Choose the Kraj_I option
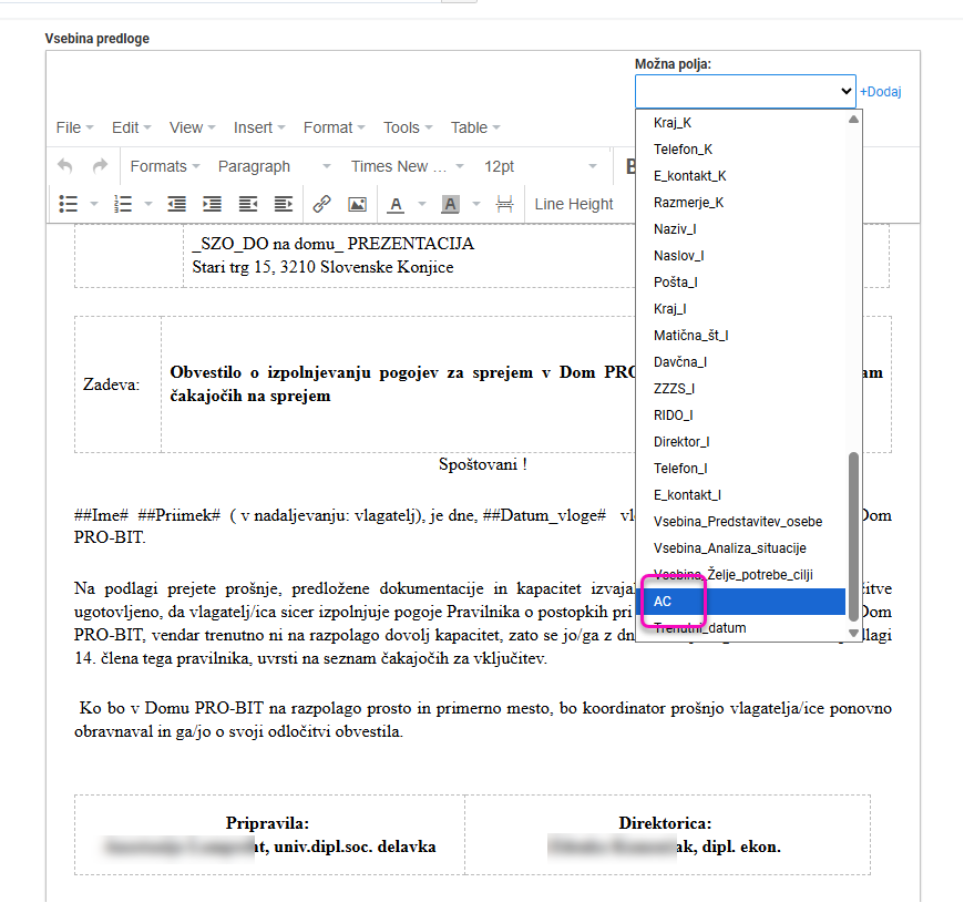963x903 pixels. [x=741, y=309]
